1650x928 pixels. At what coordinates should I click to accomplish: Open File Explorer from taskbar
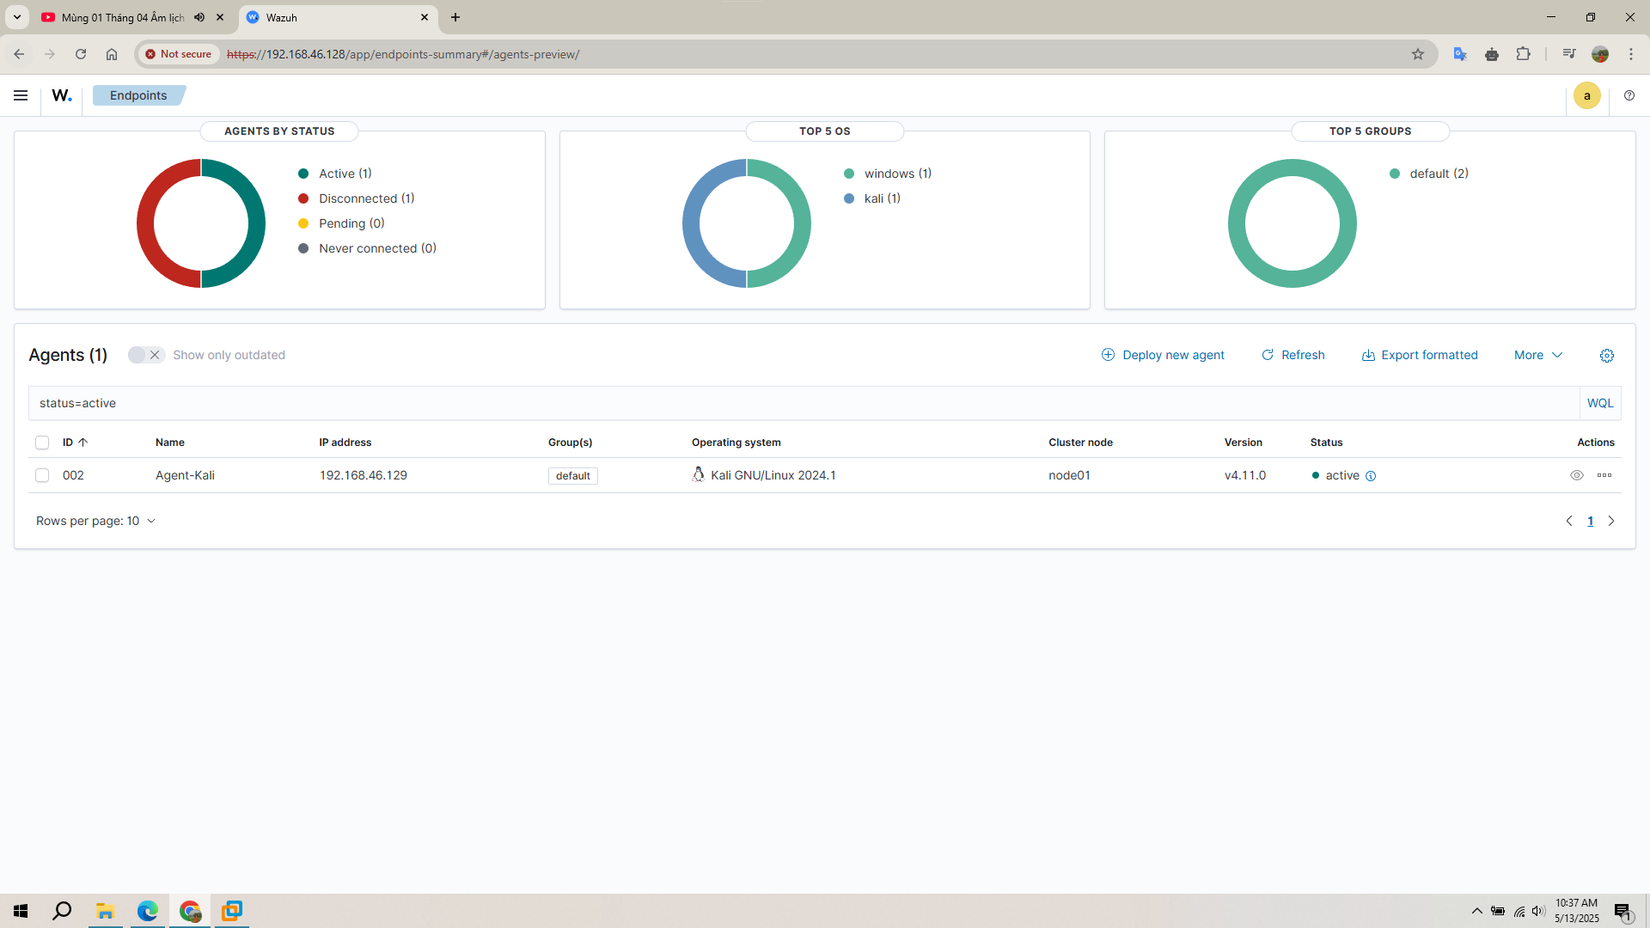click(105, 911)
